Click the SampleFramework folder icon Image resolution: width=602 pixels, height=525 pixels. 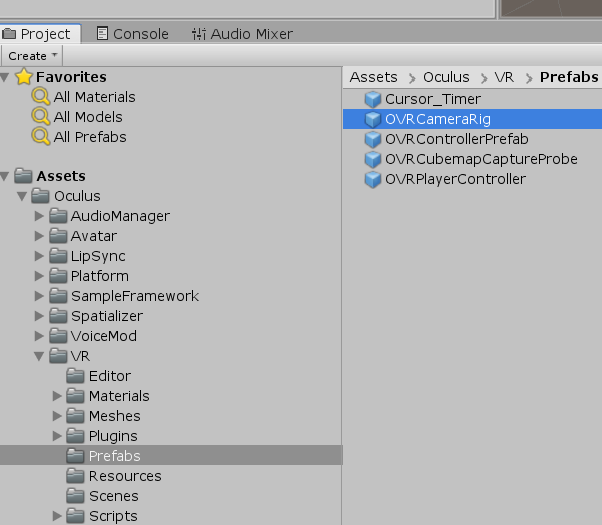58,296
